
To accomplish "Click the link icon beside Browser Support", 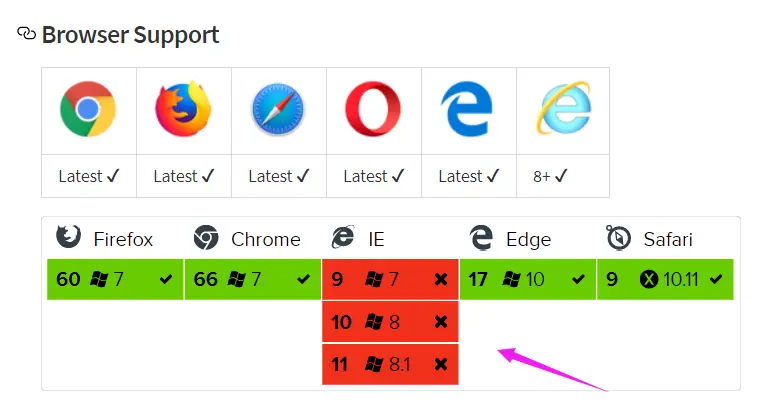I will tap(27, 34).
